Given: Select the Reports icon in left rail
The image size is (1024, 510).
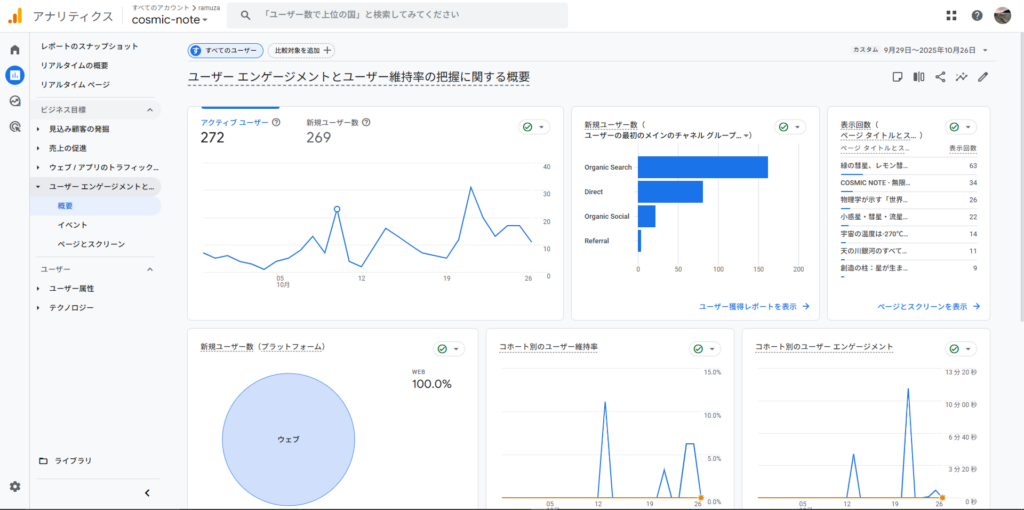Looking at the screenshot, I should point(15,75).
